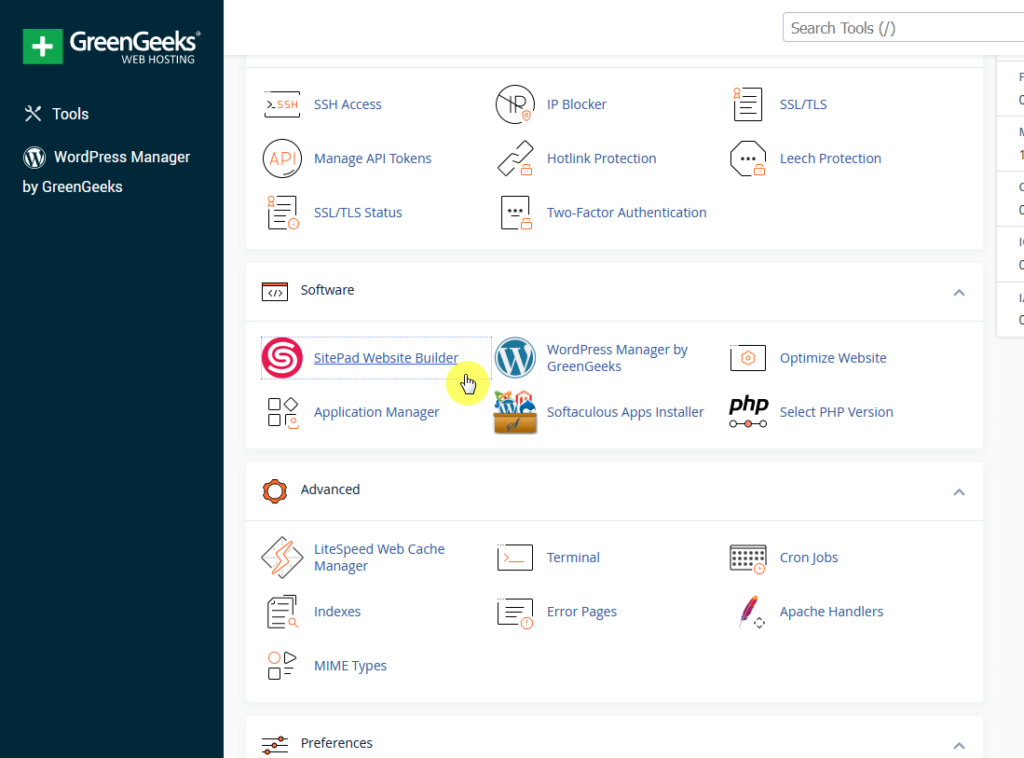1024x758 pixels.
Task: Open the SSH Access link
Action: [347, 104]
